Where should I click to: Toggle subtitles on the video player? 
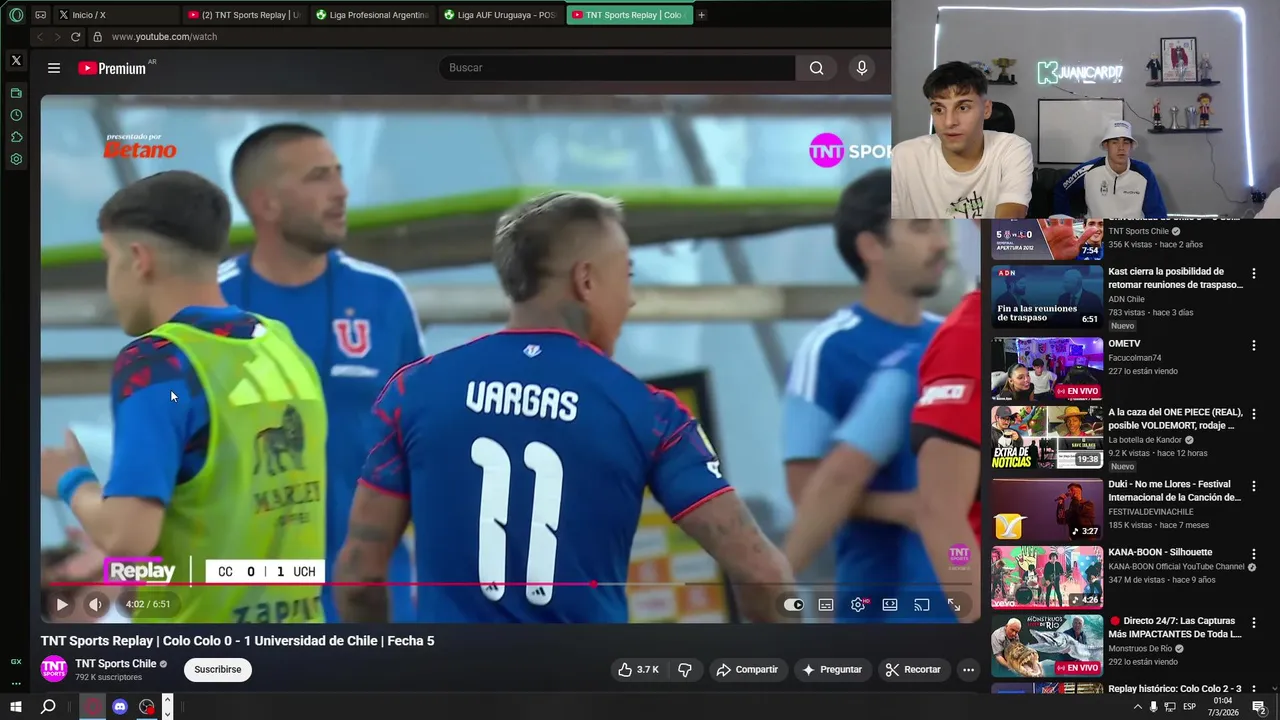point(826,605)
